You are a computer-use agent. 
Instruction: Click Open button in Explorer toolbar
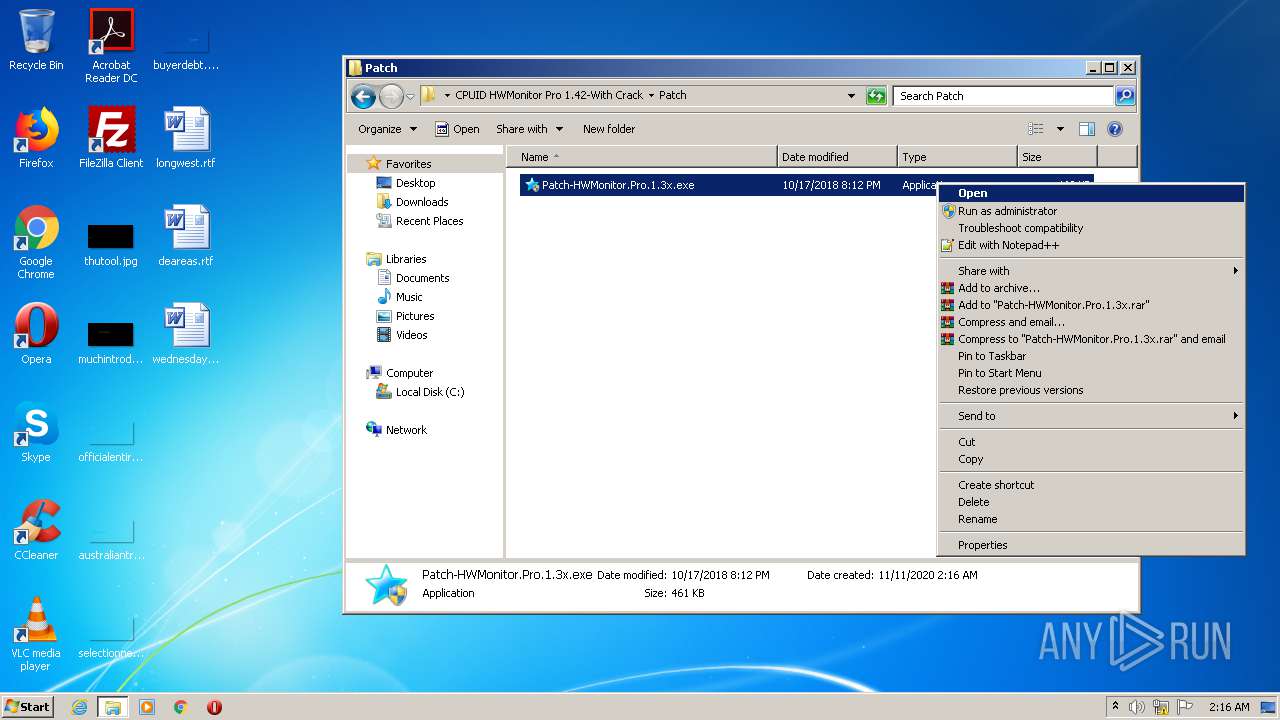click(x=457, y=129)
